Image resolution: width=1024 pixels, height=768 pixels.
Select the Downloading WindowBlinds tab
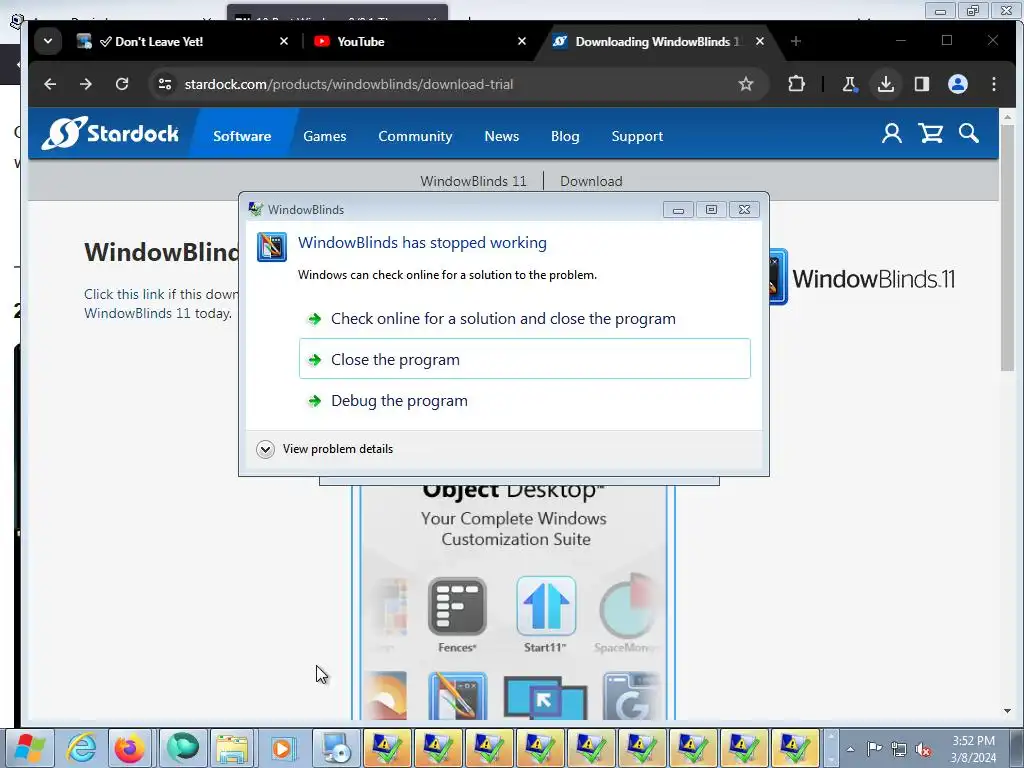[658, 41]
